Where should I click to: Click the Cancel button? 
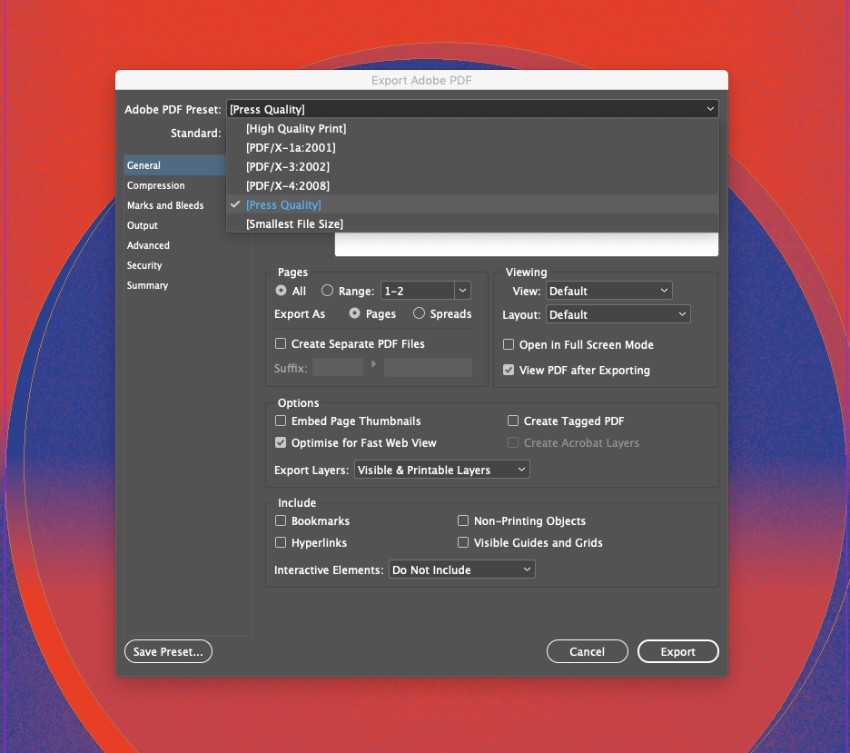(587, 652)
